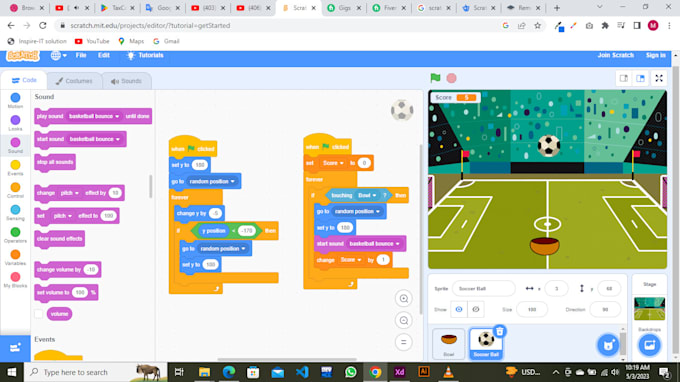
Task: Click the Choose a Sprite button
Action: [x=608, y=345]
